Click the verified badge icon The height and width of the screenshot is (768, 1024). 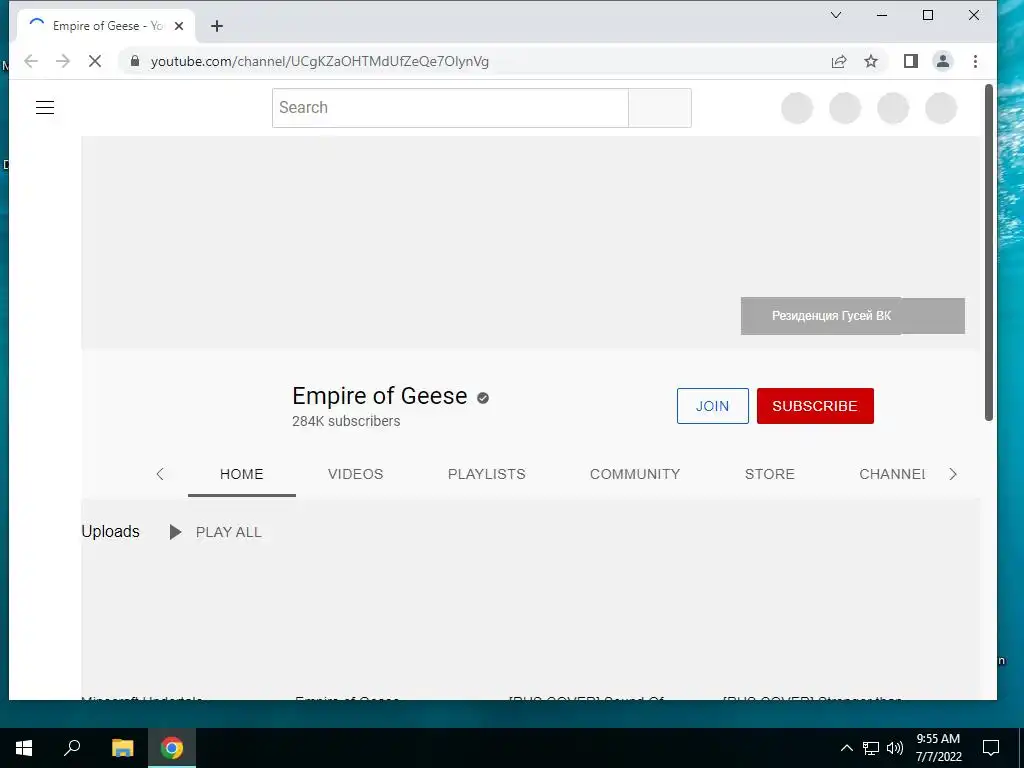point(483,398)
